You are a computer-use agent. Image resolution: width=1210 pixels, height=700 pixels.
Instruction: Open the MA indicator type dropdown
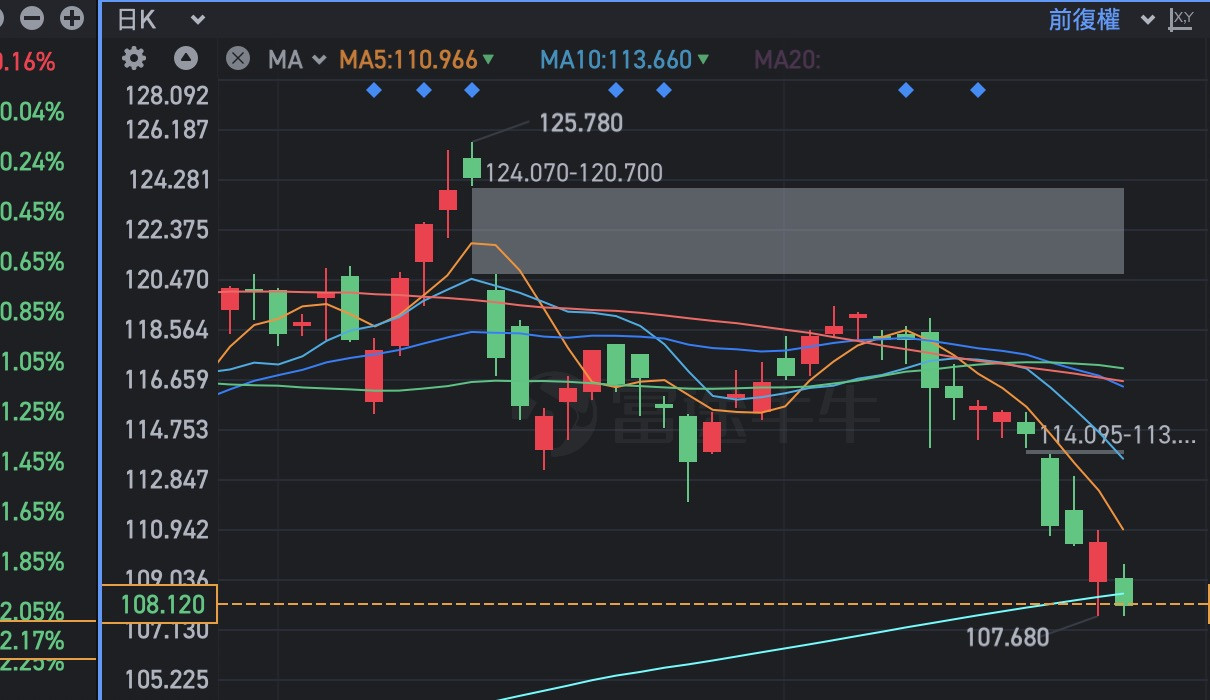(x=297, y=60)
